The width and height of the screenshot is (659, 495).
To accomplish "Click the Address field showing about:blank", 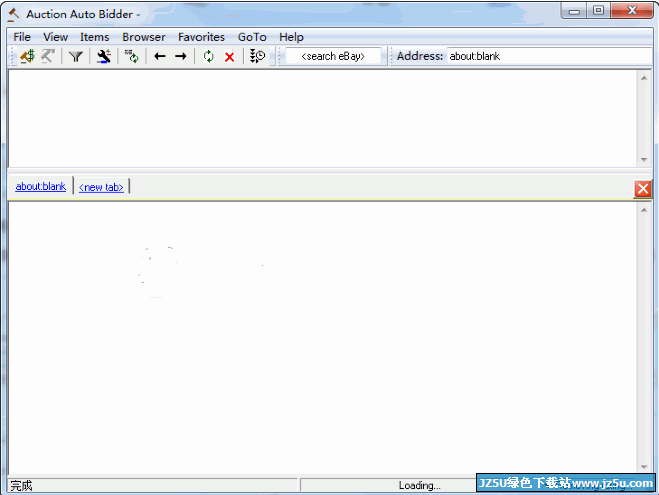I will 549,56.
